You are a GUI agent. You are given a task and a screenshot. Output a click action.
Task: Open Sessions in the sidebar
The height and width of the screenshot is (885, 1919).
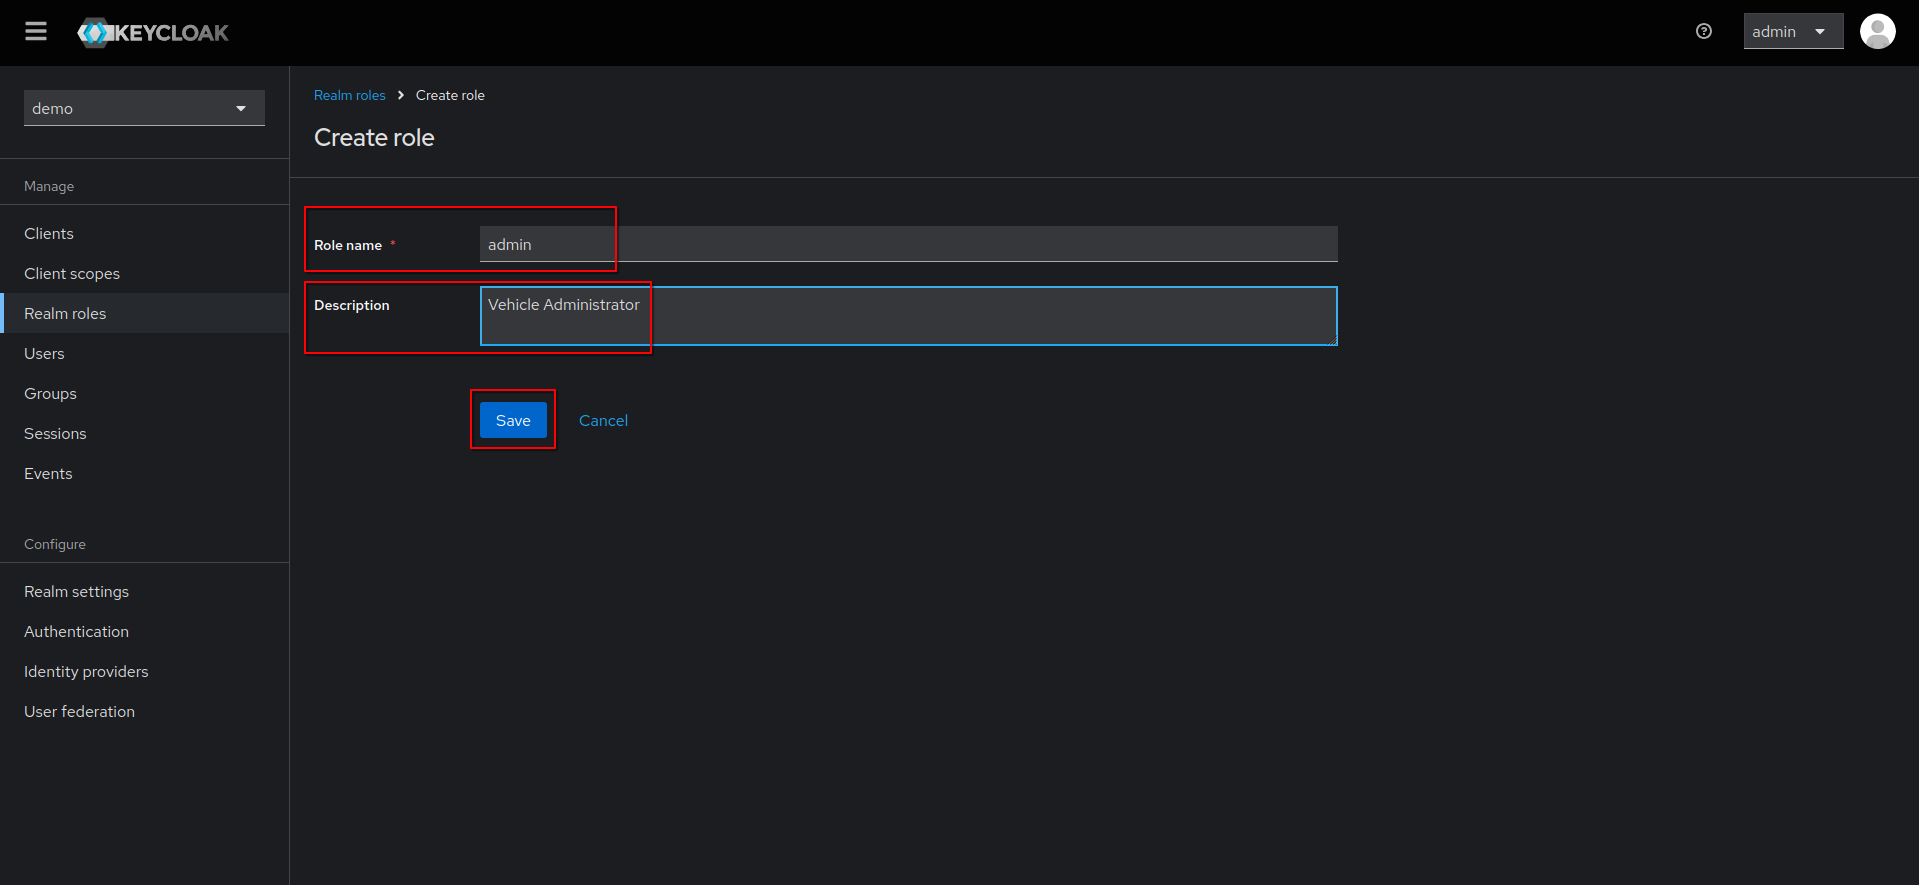[x=145, y=433]
